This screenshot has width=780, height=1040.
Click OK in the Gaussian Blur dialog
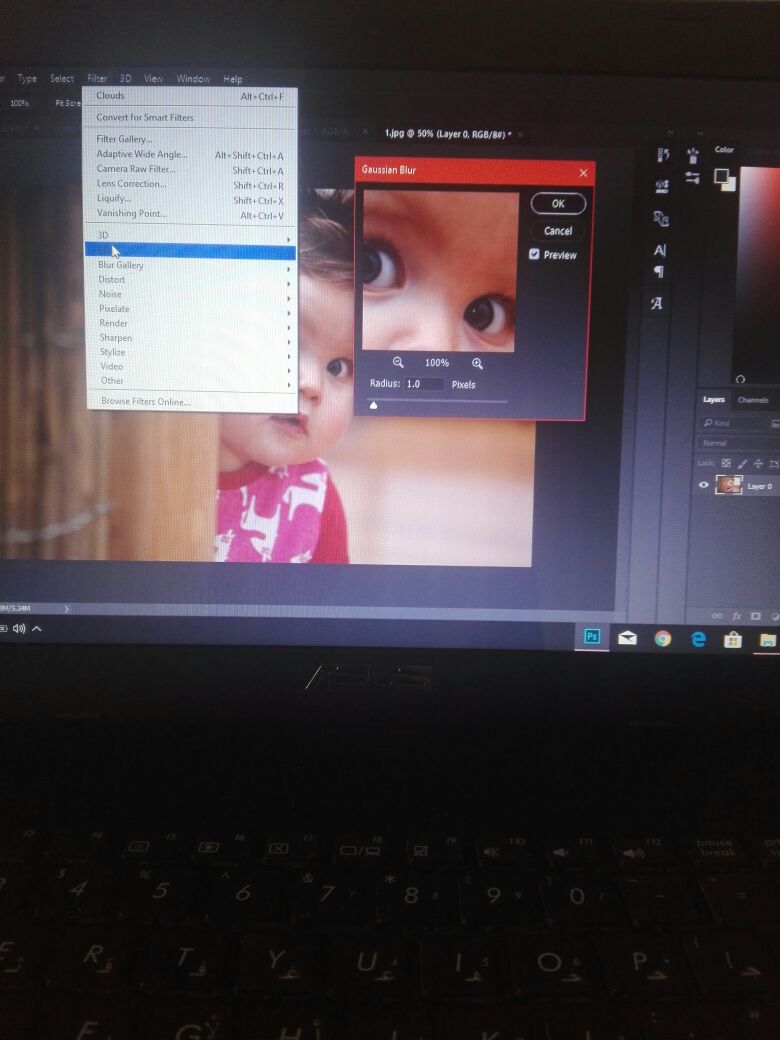pyautogui.click(x=558, y=203)
